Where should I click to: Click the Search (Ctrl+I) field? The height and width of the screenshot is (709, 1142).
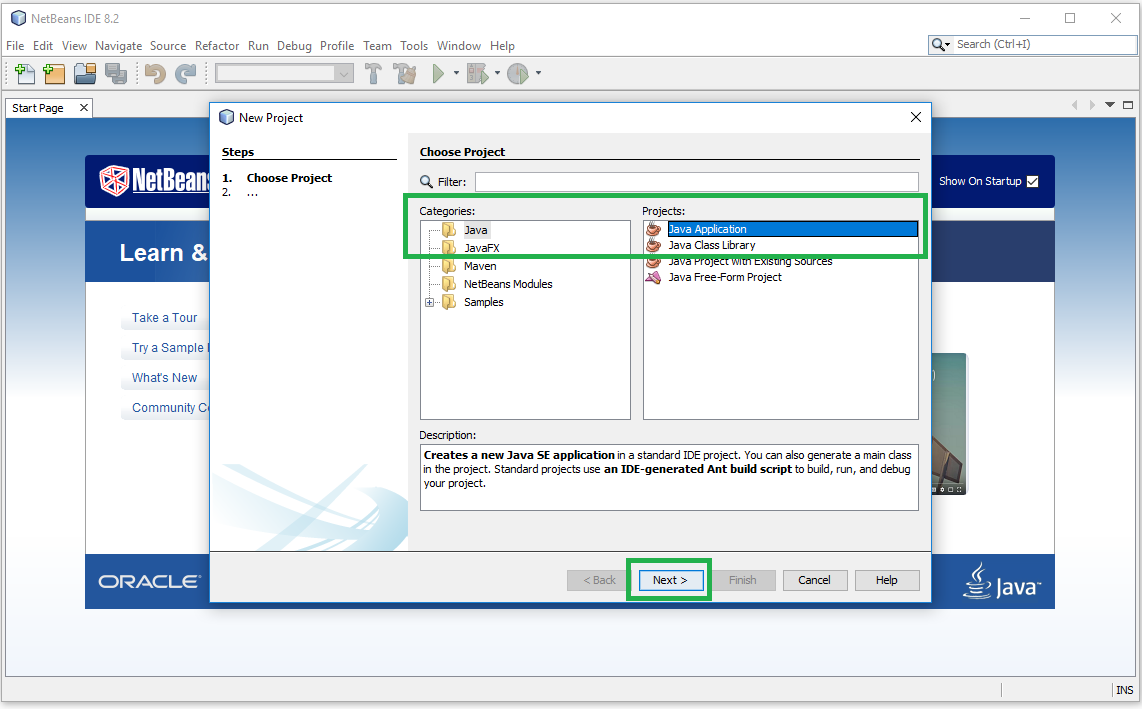pyautogui.click(x=1044, y=44)
